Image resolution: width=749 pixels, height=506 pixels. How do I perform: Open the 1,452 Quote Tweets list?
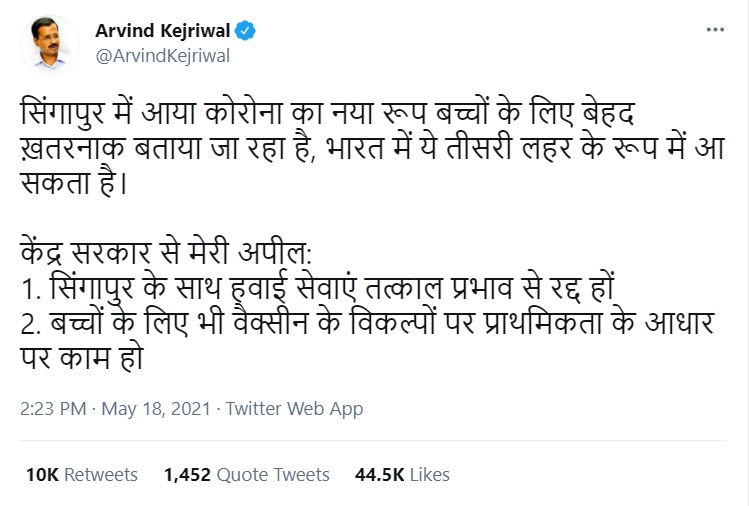click(x=244, y=474)
